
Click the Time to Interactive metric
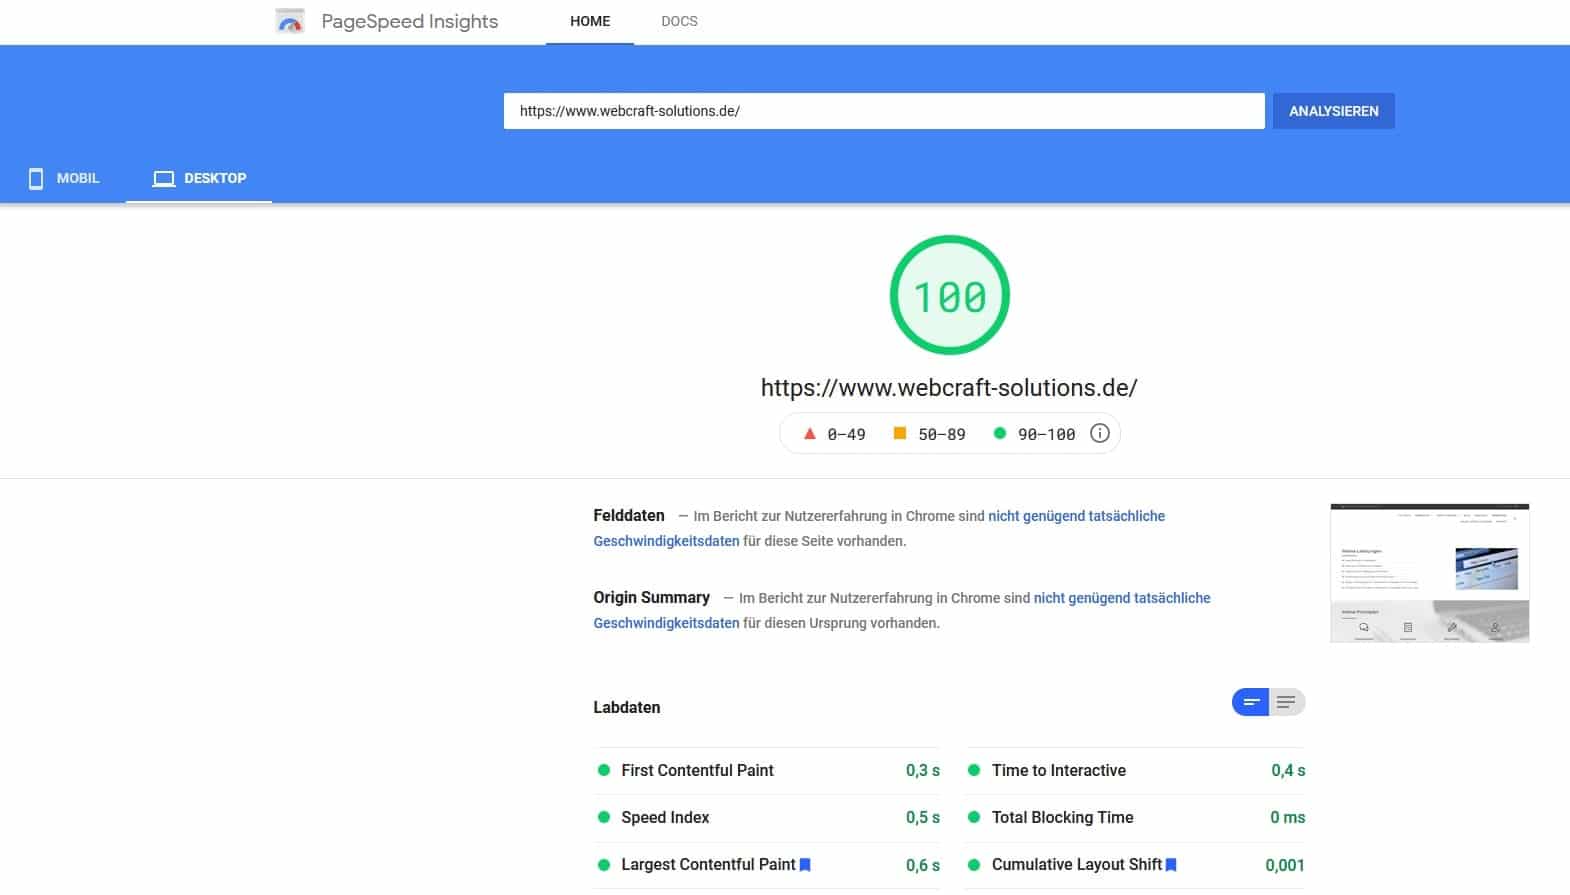tap(1136, 771)
